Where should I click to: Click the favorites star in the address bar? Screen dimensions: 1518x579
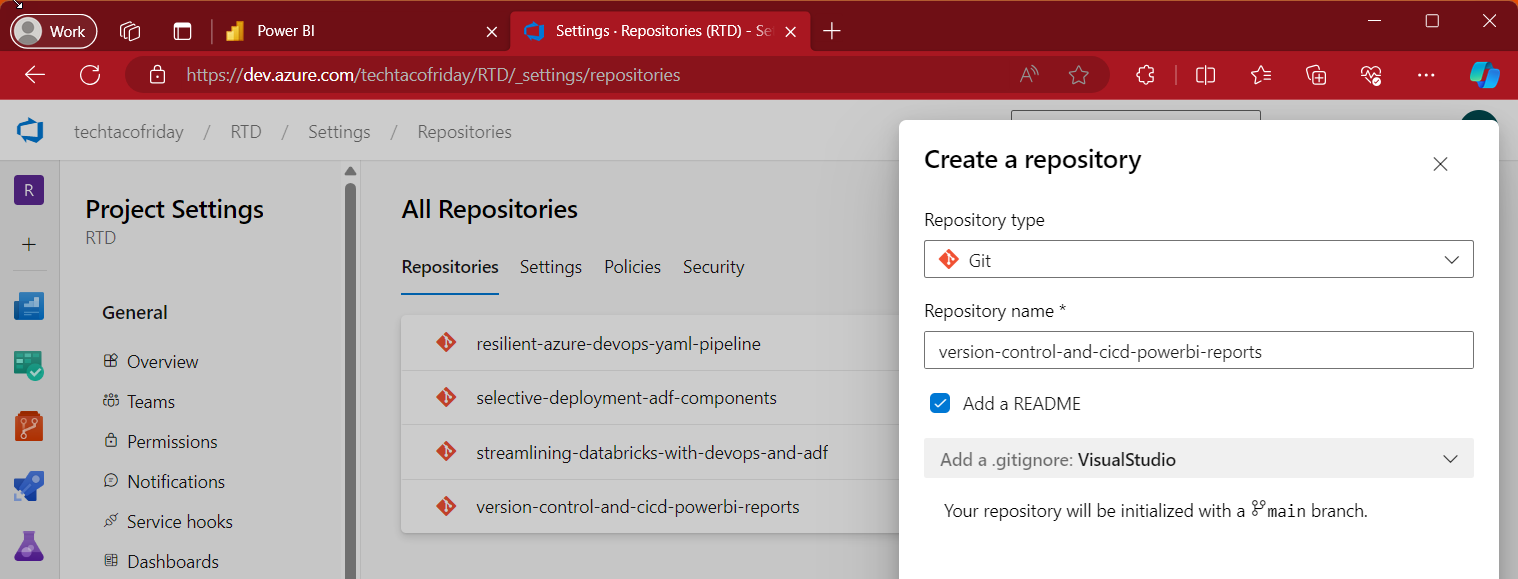(1078, 74)
